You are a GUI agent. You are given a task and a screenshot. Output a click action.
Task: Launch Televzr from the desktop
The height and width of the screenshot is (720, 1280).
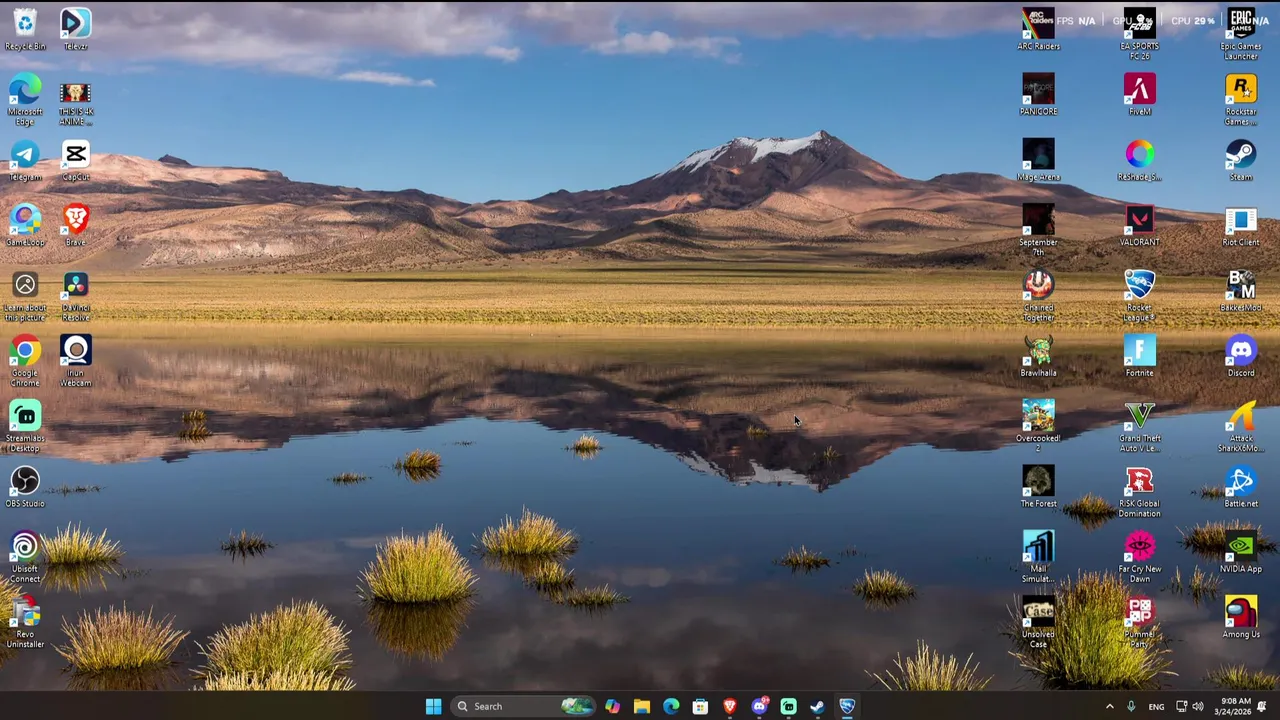[x=75, y=29]
